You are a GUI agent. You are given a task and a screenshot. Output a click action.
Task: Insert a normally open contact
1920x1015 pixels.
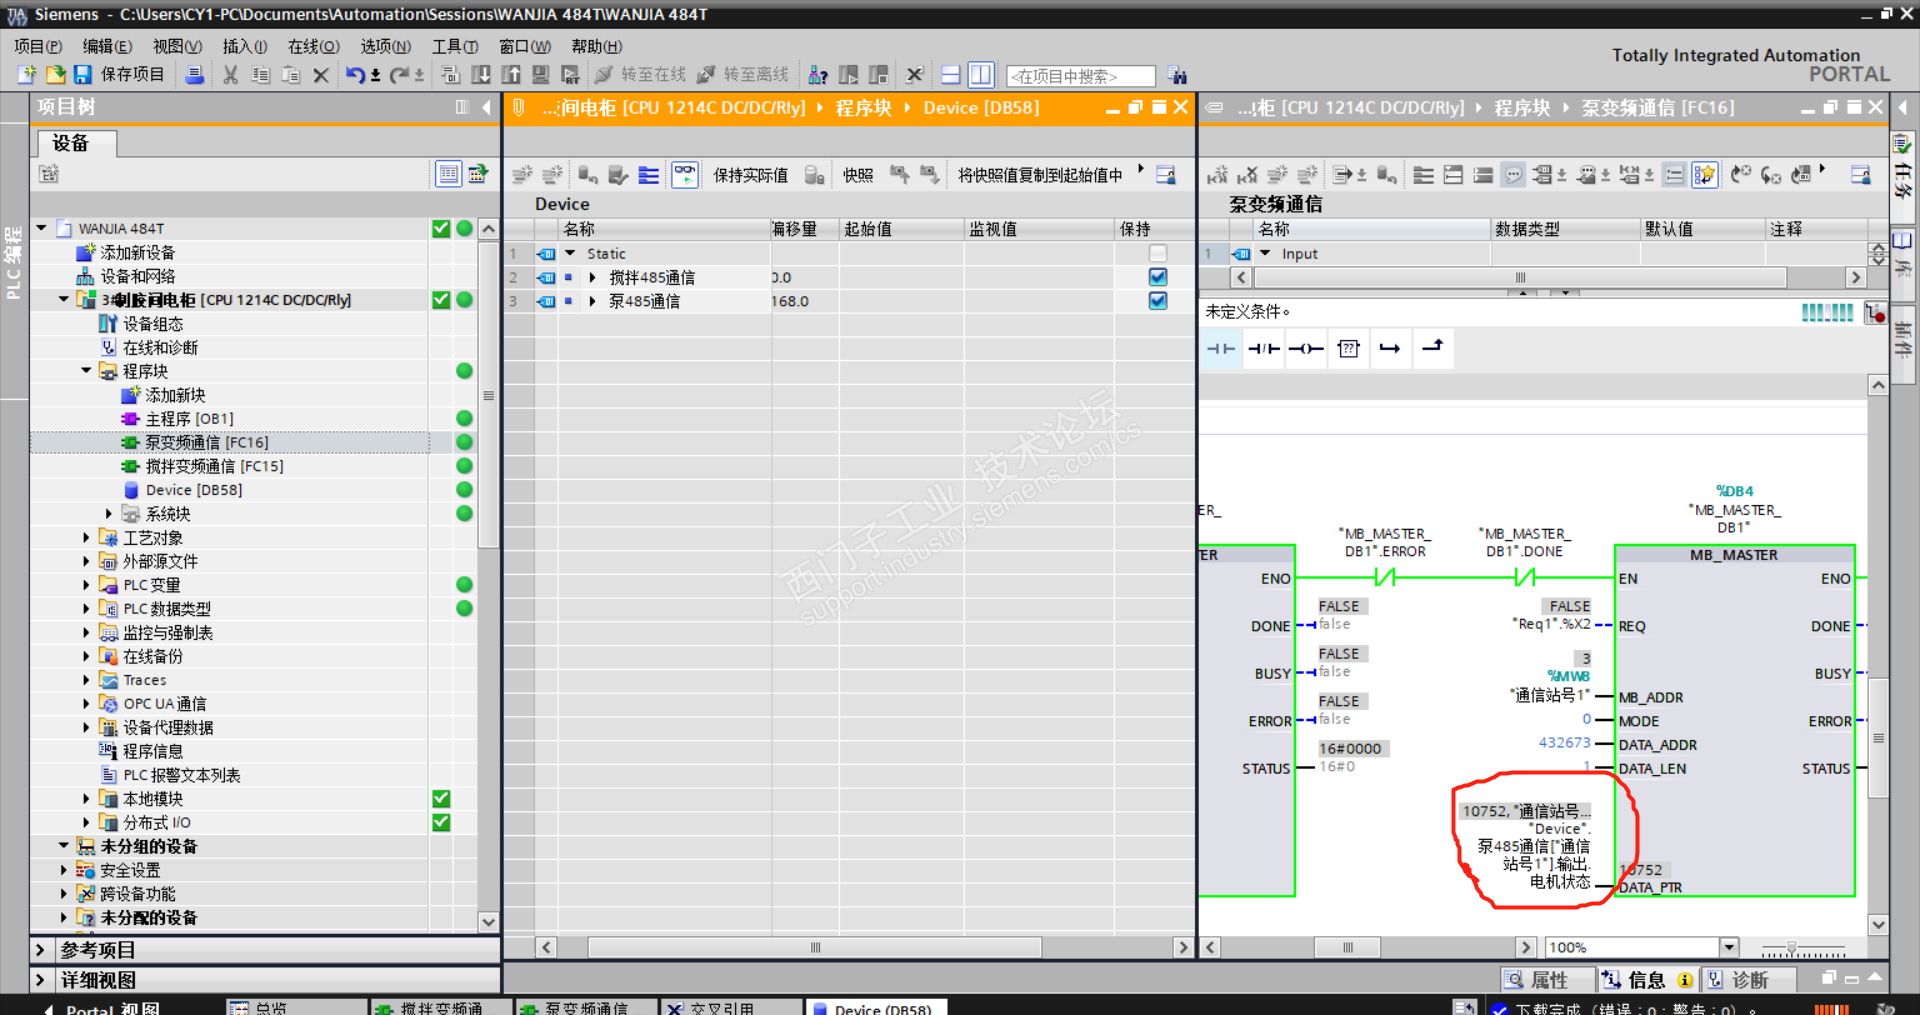click(x=1221, y=349)
